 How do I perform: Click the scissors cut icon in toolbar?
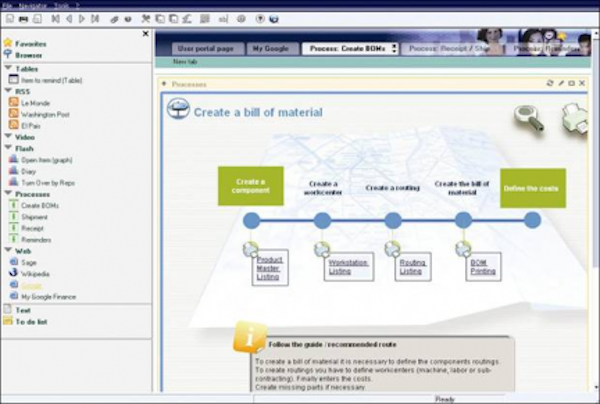(145, 19)
